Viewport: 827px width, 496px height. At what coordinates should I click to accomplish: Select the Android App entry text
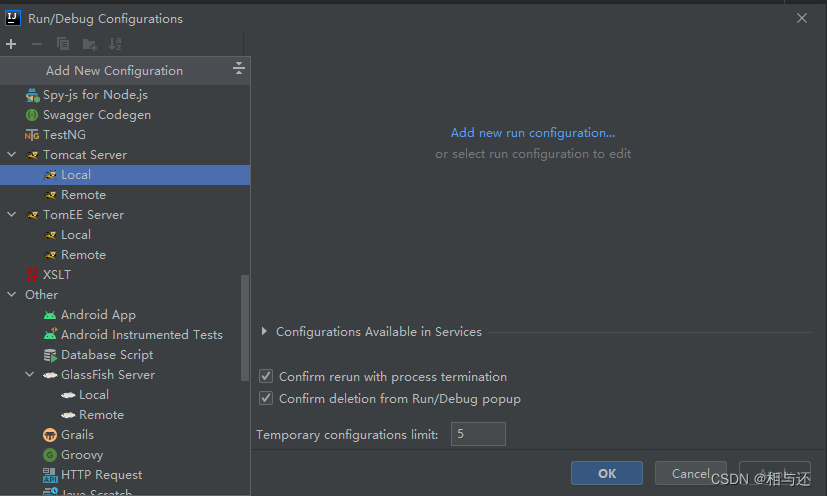click(98, 315)
